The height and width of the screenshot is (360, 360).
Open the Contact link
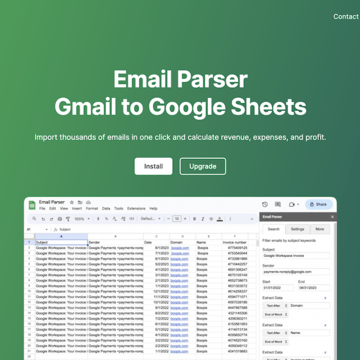[x=346, y=16]
